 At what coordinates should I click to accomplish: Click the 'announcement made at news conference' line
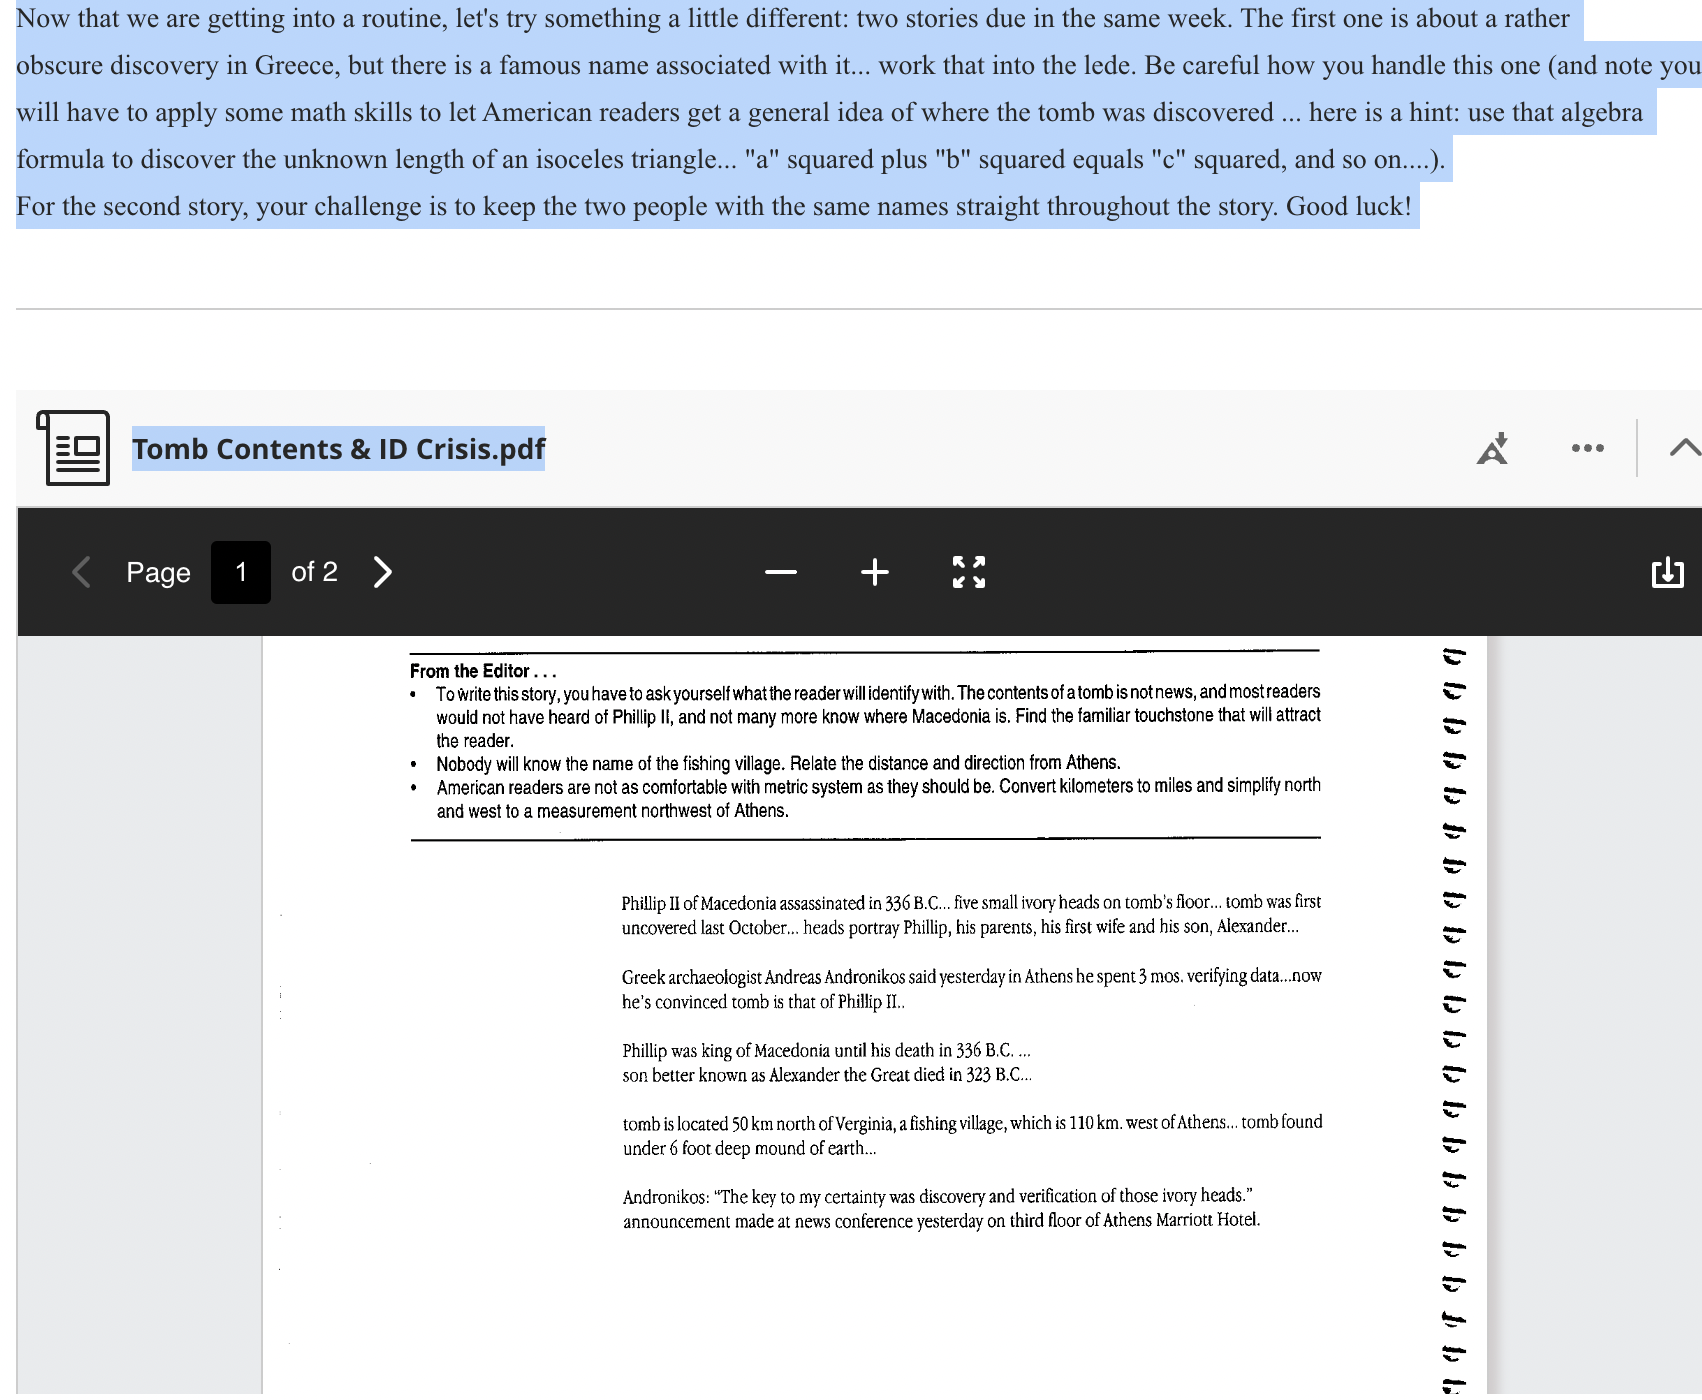click(x=941, y=1221)
